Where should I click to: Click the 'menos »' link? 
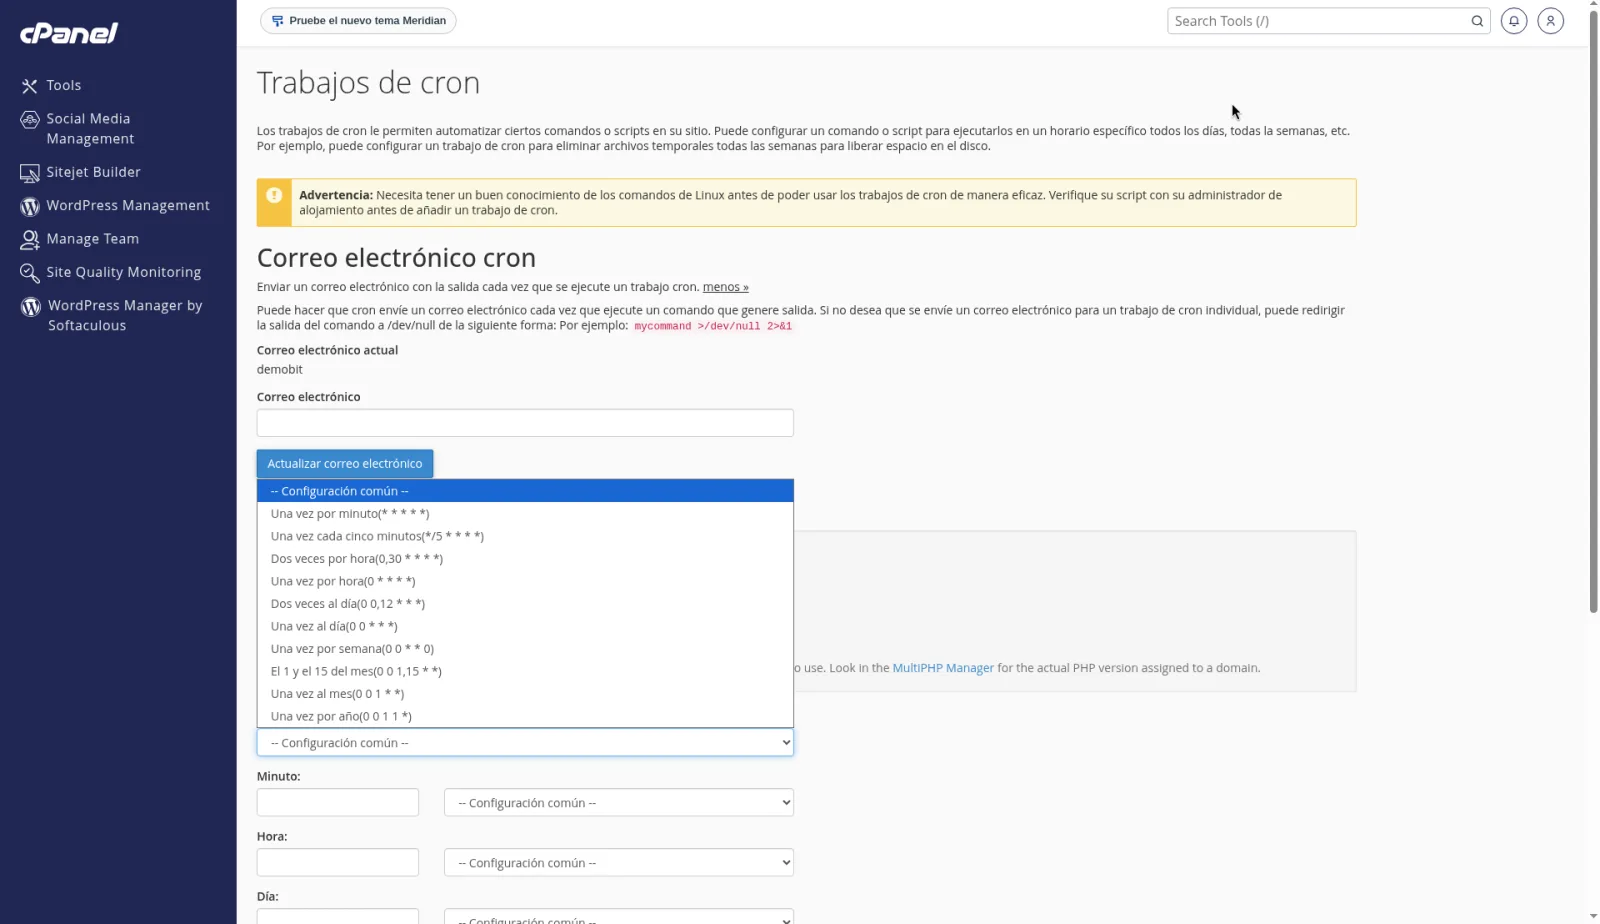point(725,287)
